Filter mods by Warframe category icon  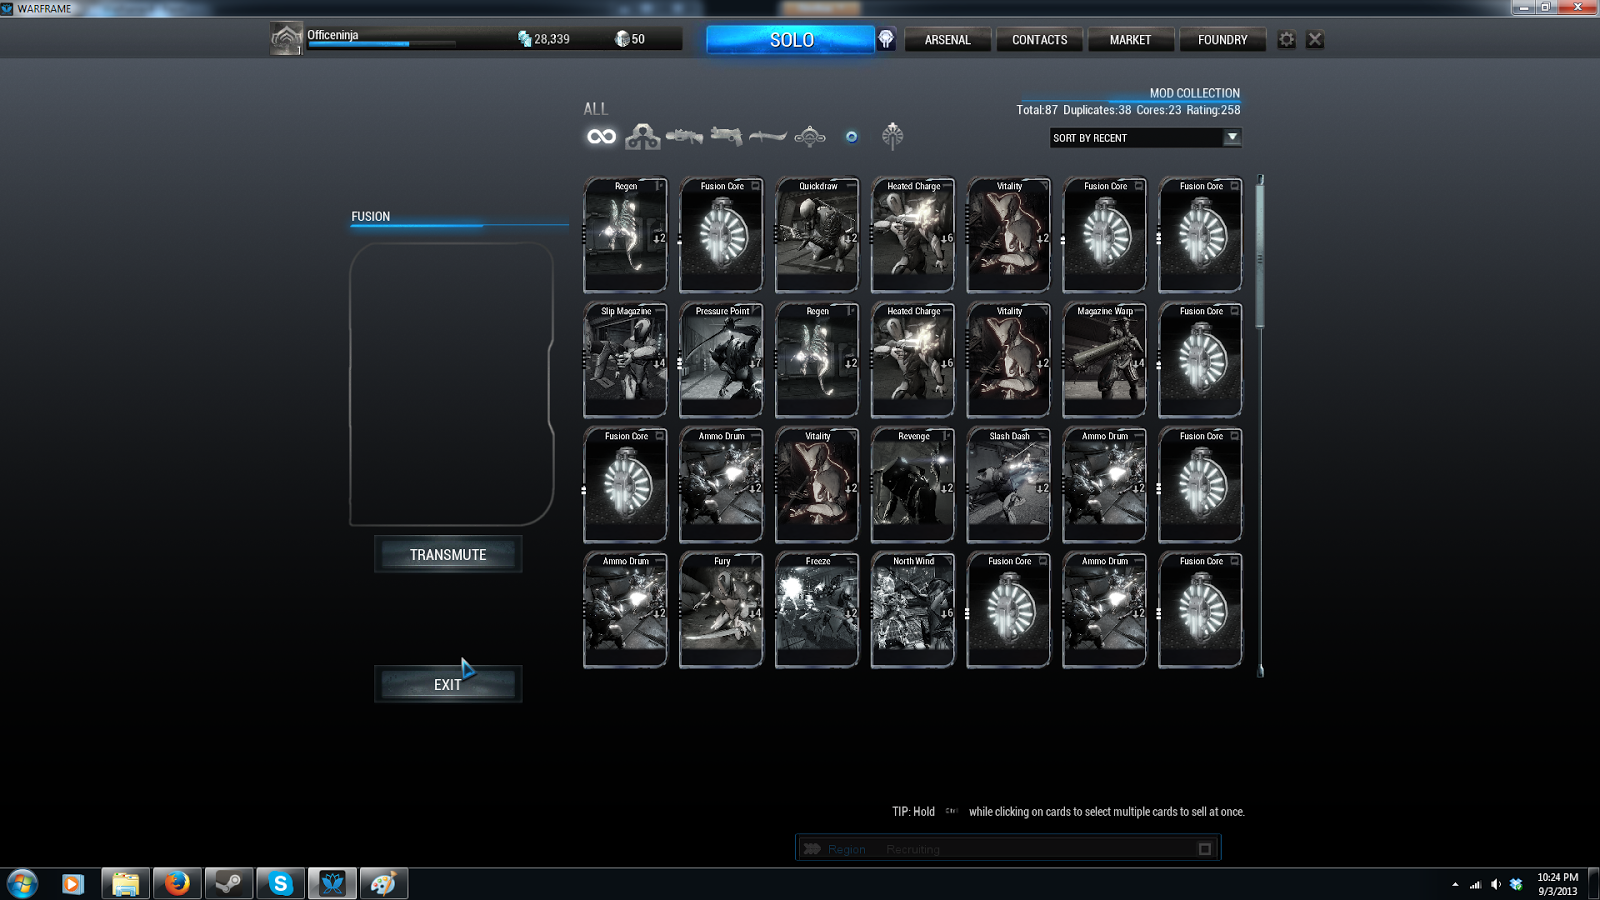pos(642,137)
